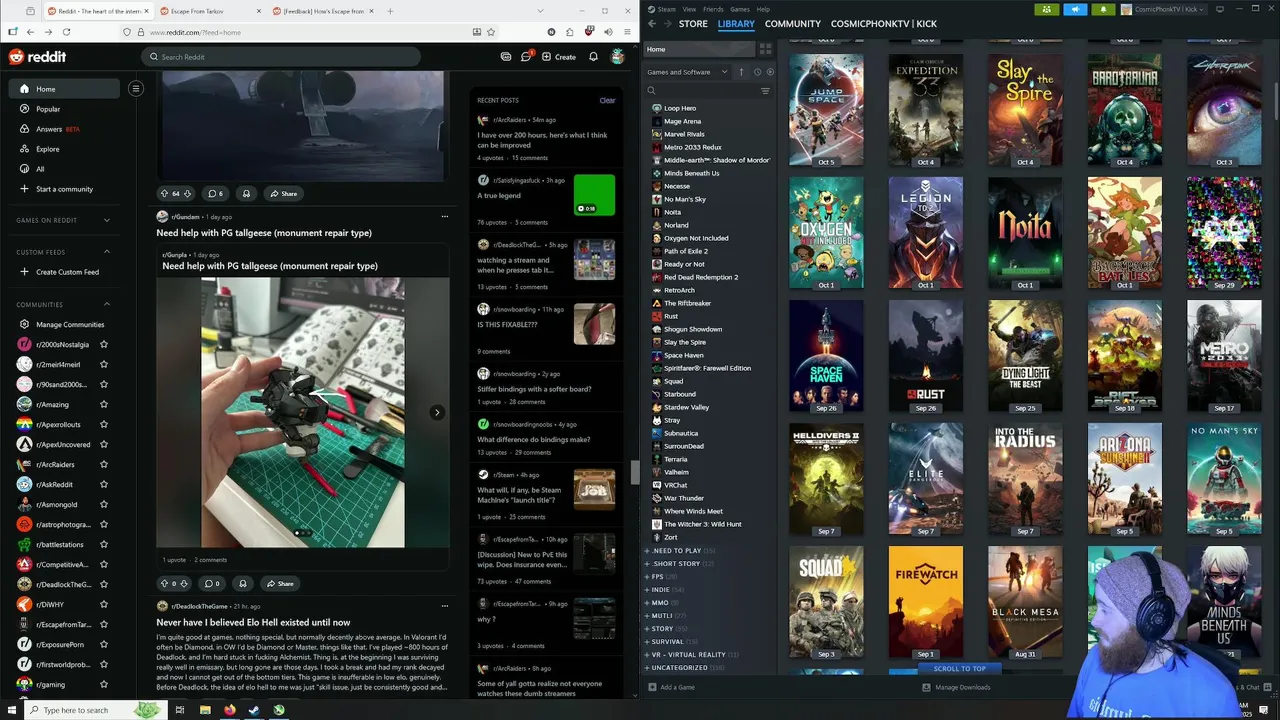Viewport: 1280px width, 720px height.
Task: Award the Deadlock post under Gunpla image
Action: click(242, 583)
